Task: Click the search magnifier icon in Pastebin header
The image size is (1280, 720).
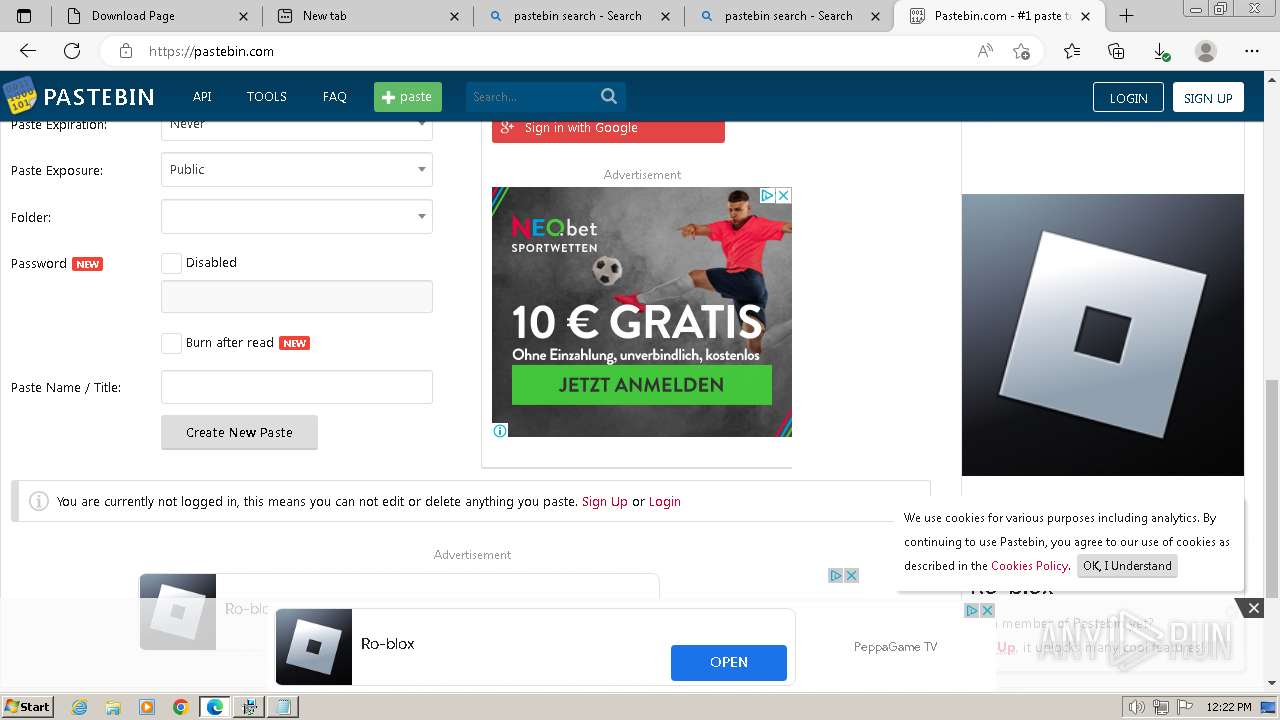Action: coord(609,96)
